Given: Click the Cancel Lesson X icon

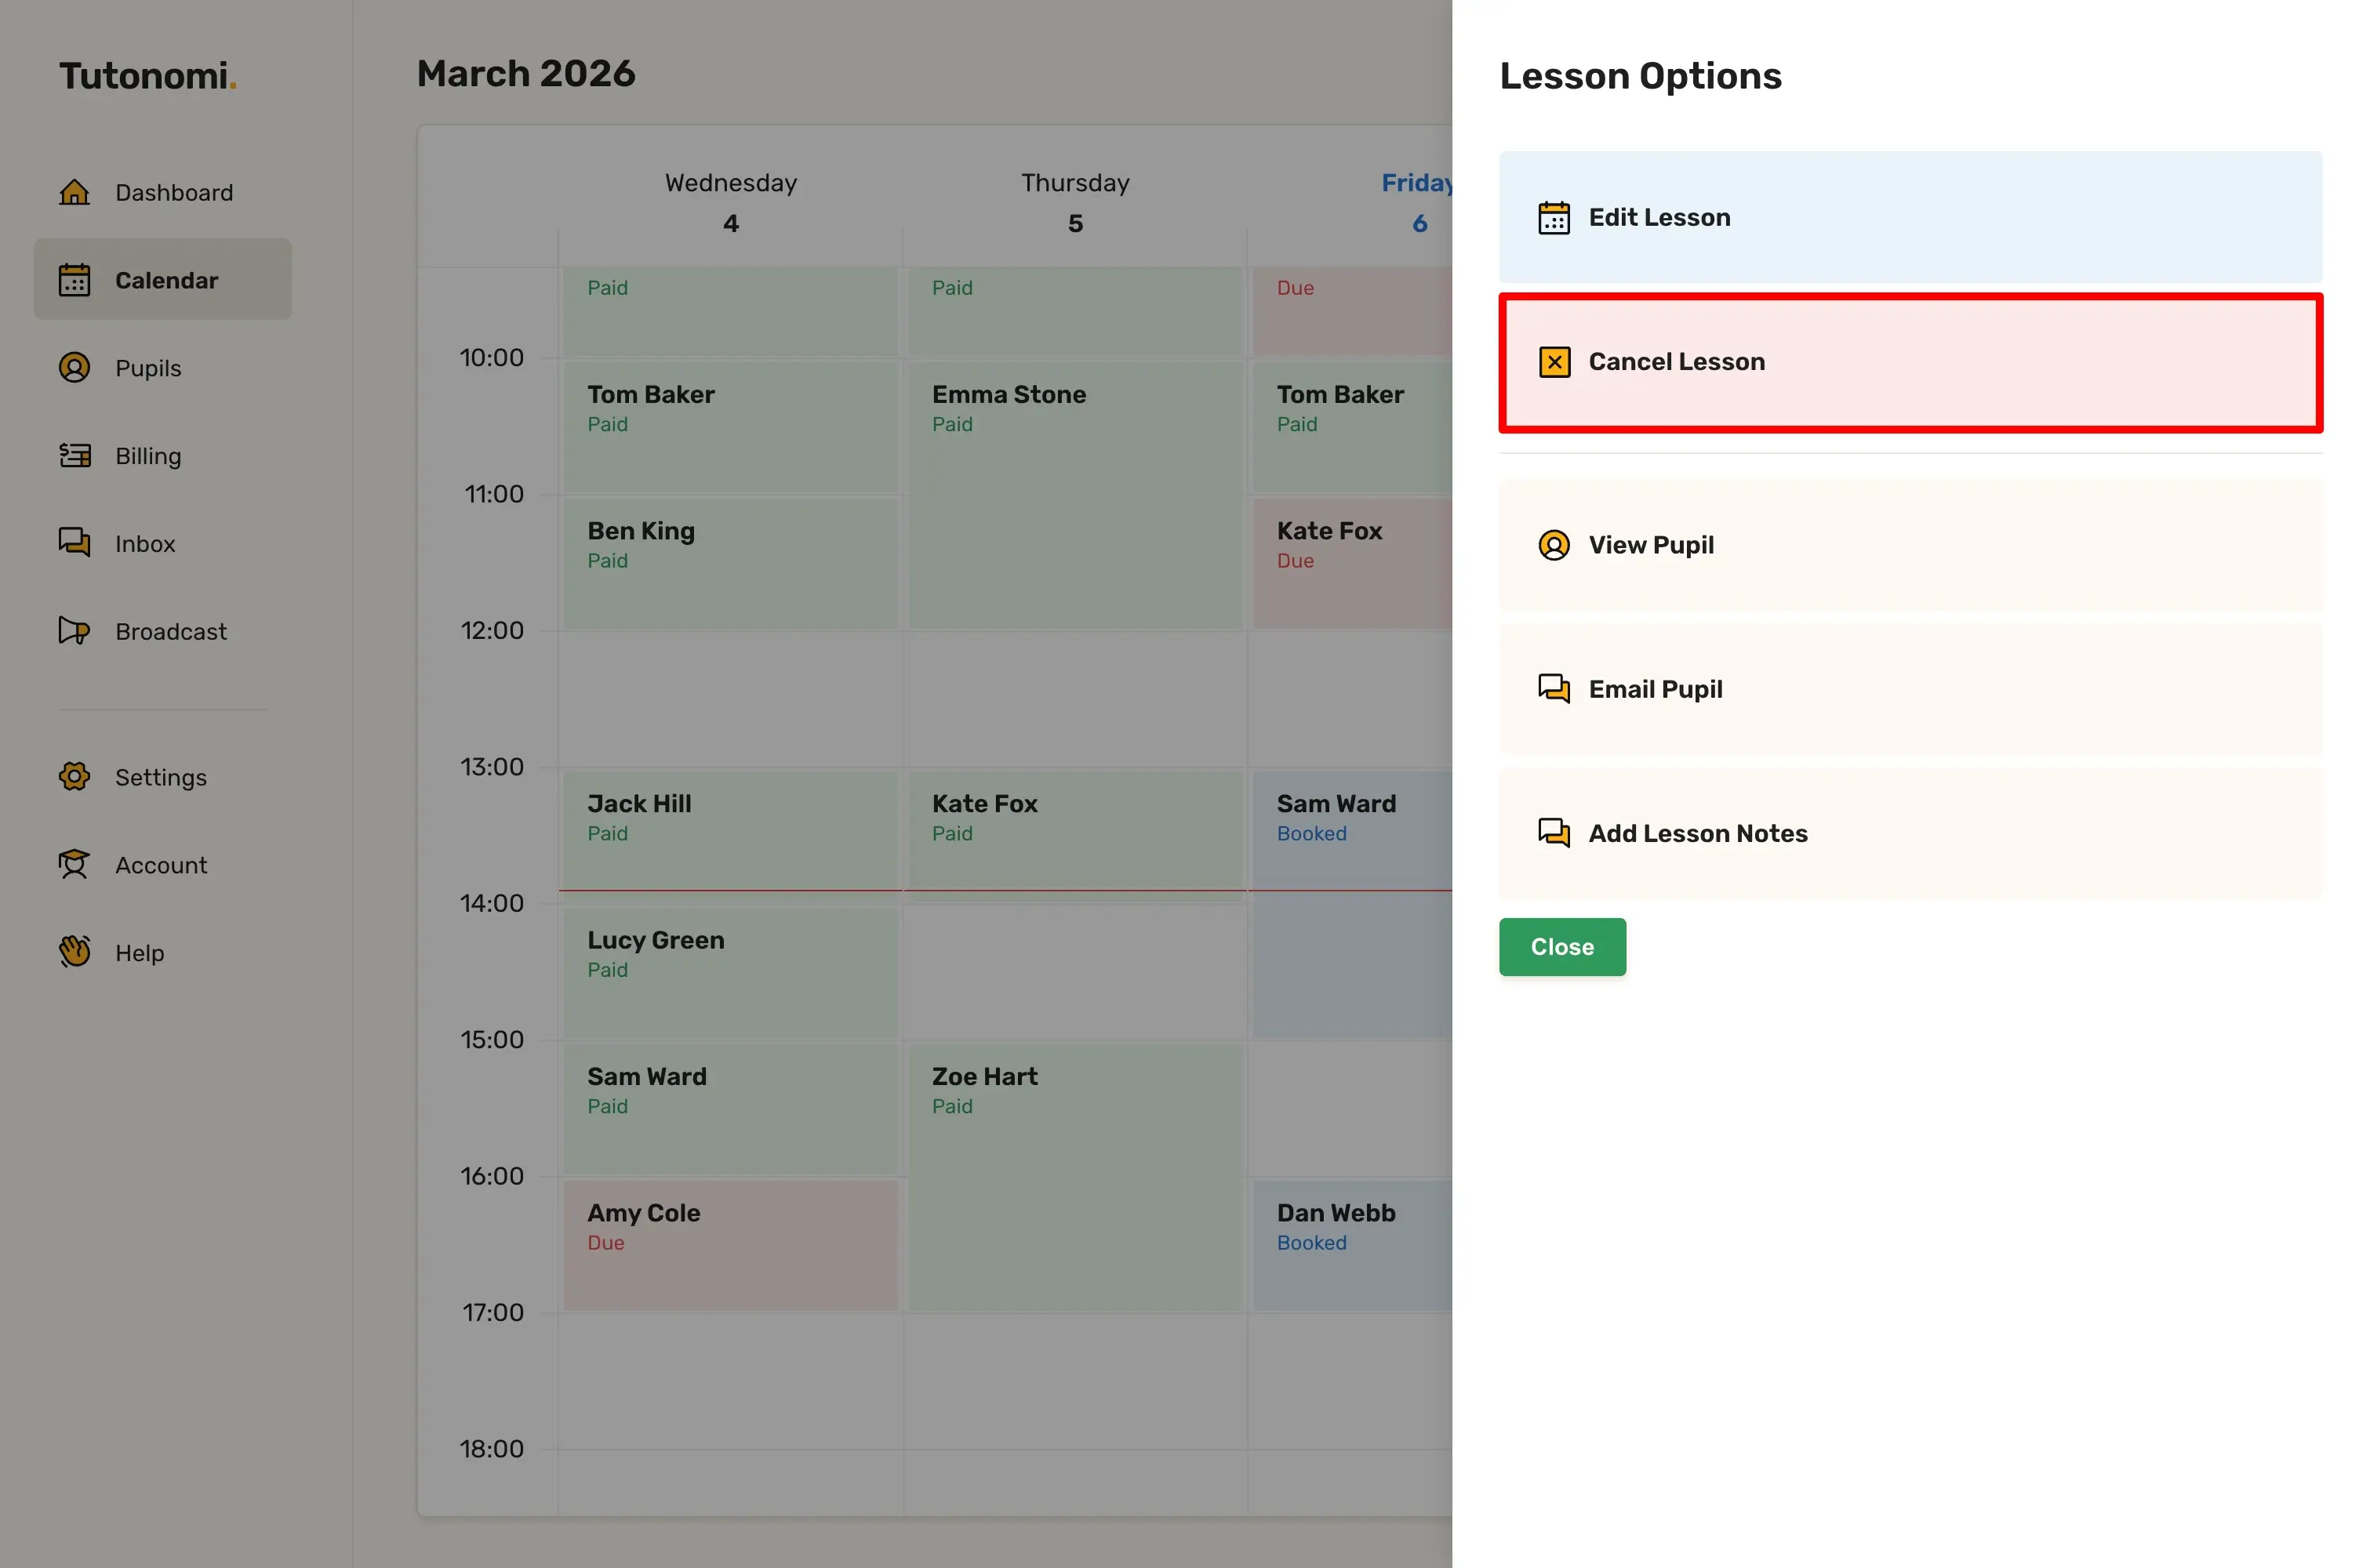Looking at the screenshot, I should coord(1553,362).
